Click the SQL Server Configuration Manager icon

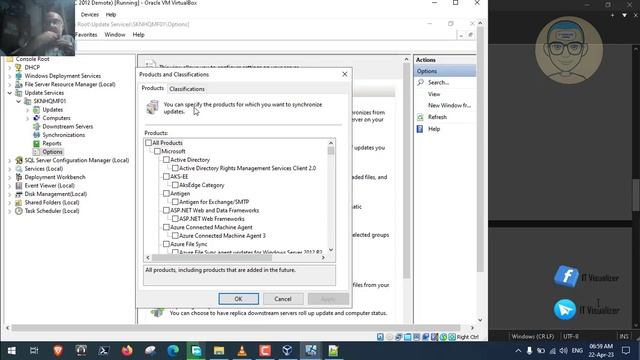coord(18,160)
